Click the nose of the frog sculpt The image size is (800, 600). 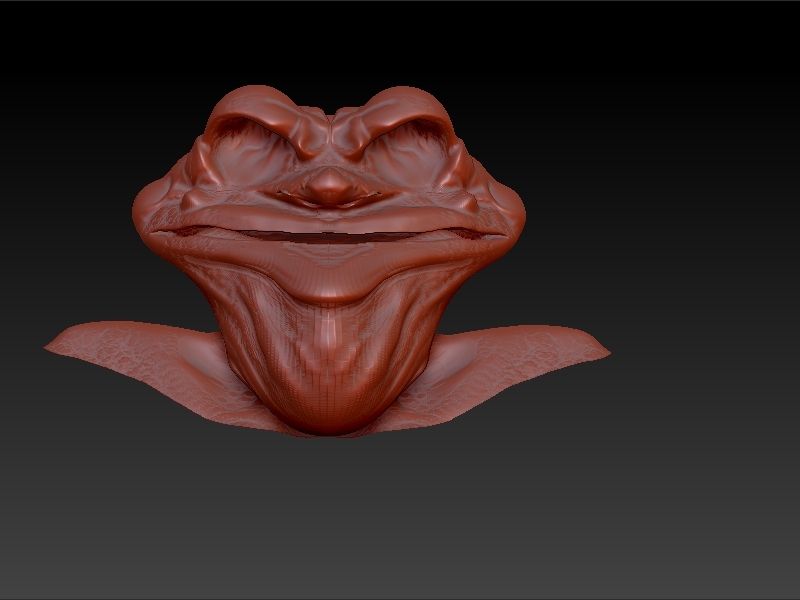click(330, 185)
